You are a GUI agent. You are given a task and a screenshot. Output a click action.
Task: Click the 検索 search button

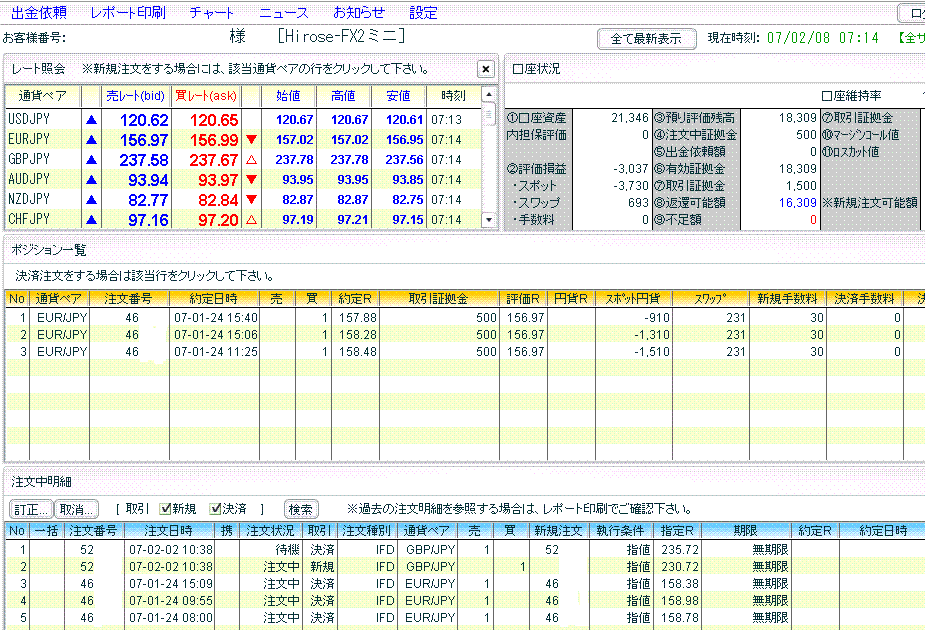point(301,509)
